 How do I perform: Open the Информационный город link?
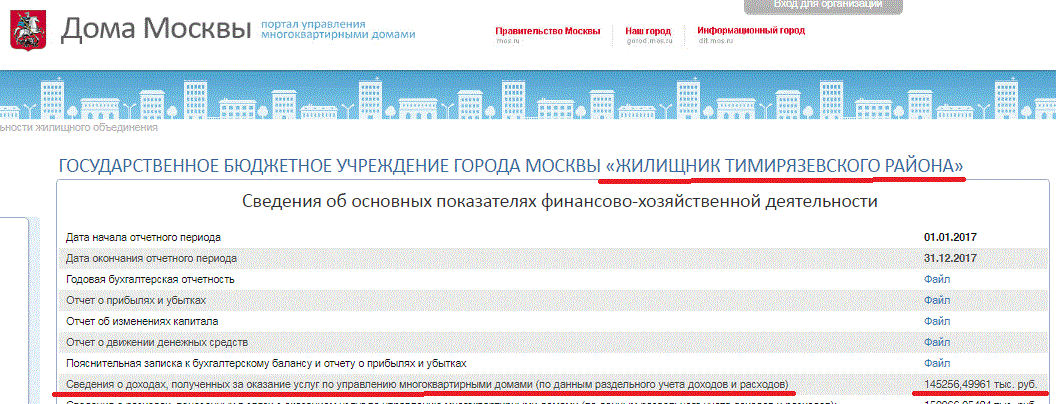(751, 31)
